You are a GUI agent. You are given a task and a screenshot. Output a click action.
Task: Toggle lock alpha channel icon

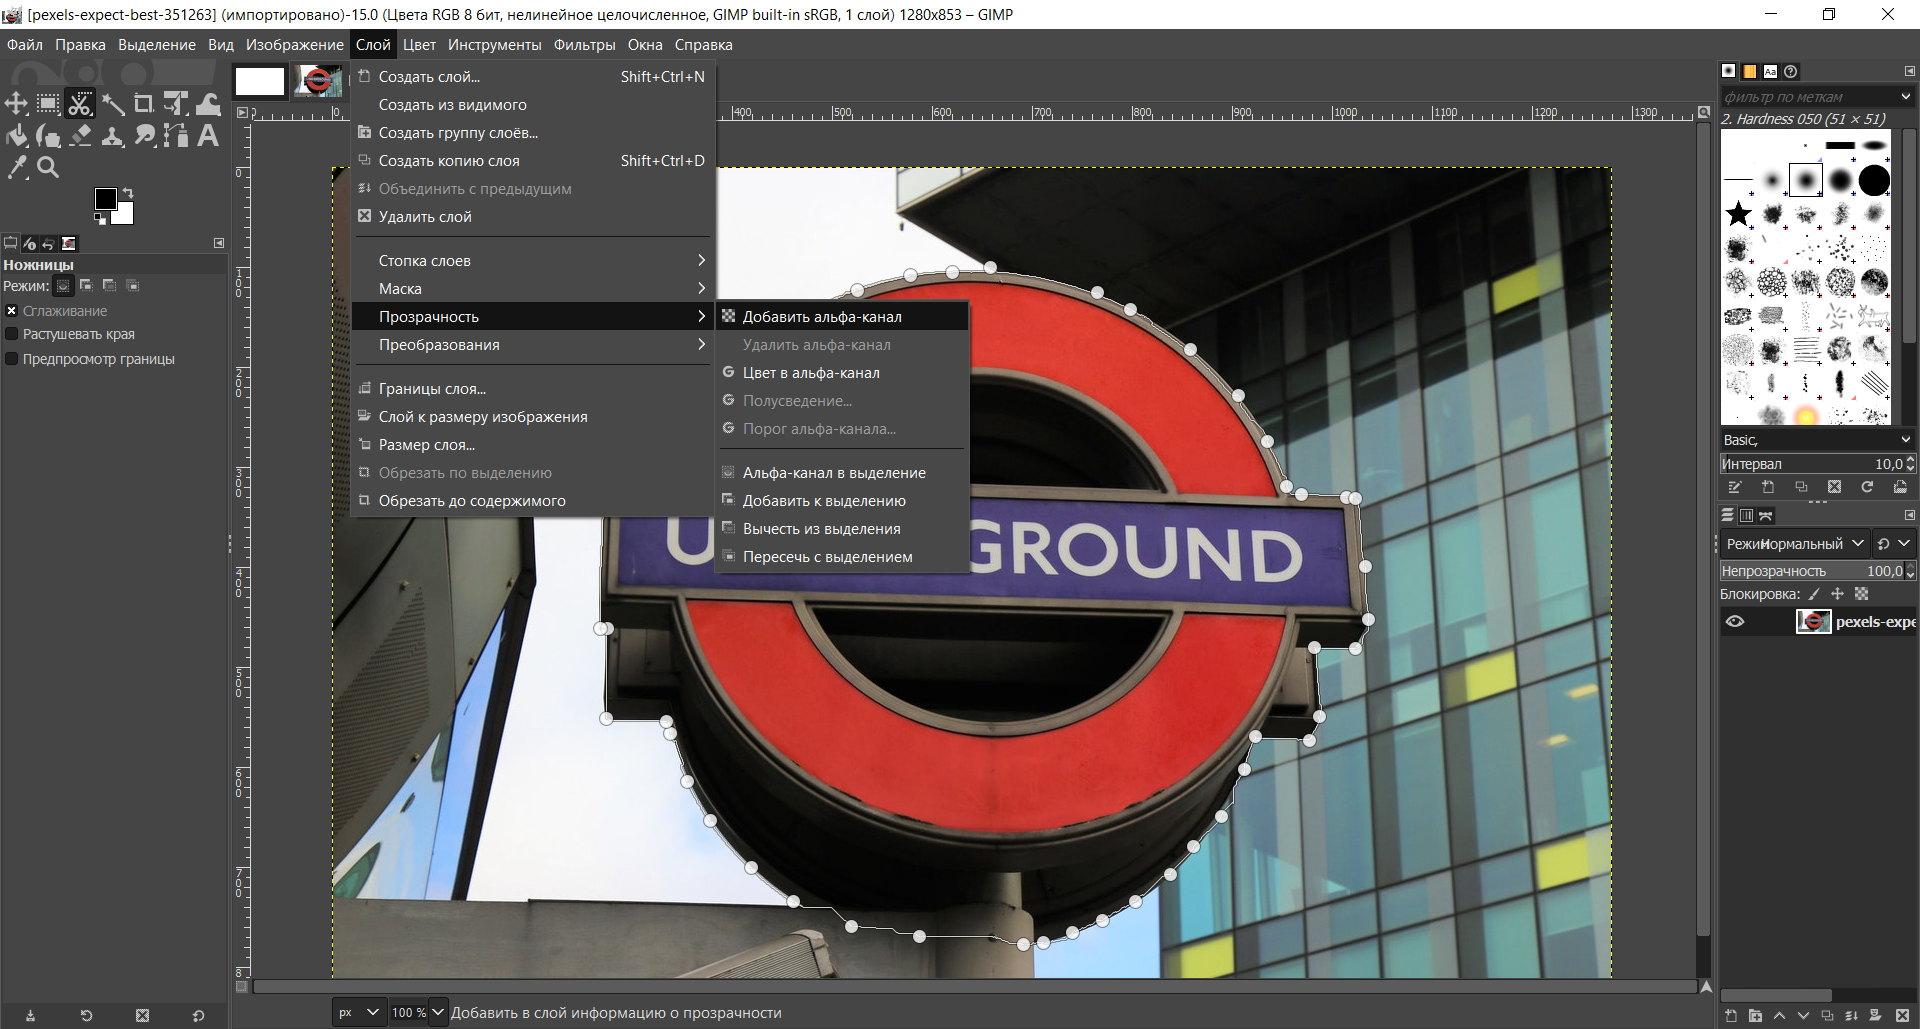click(1861, 594)
